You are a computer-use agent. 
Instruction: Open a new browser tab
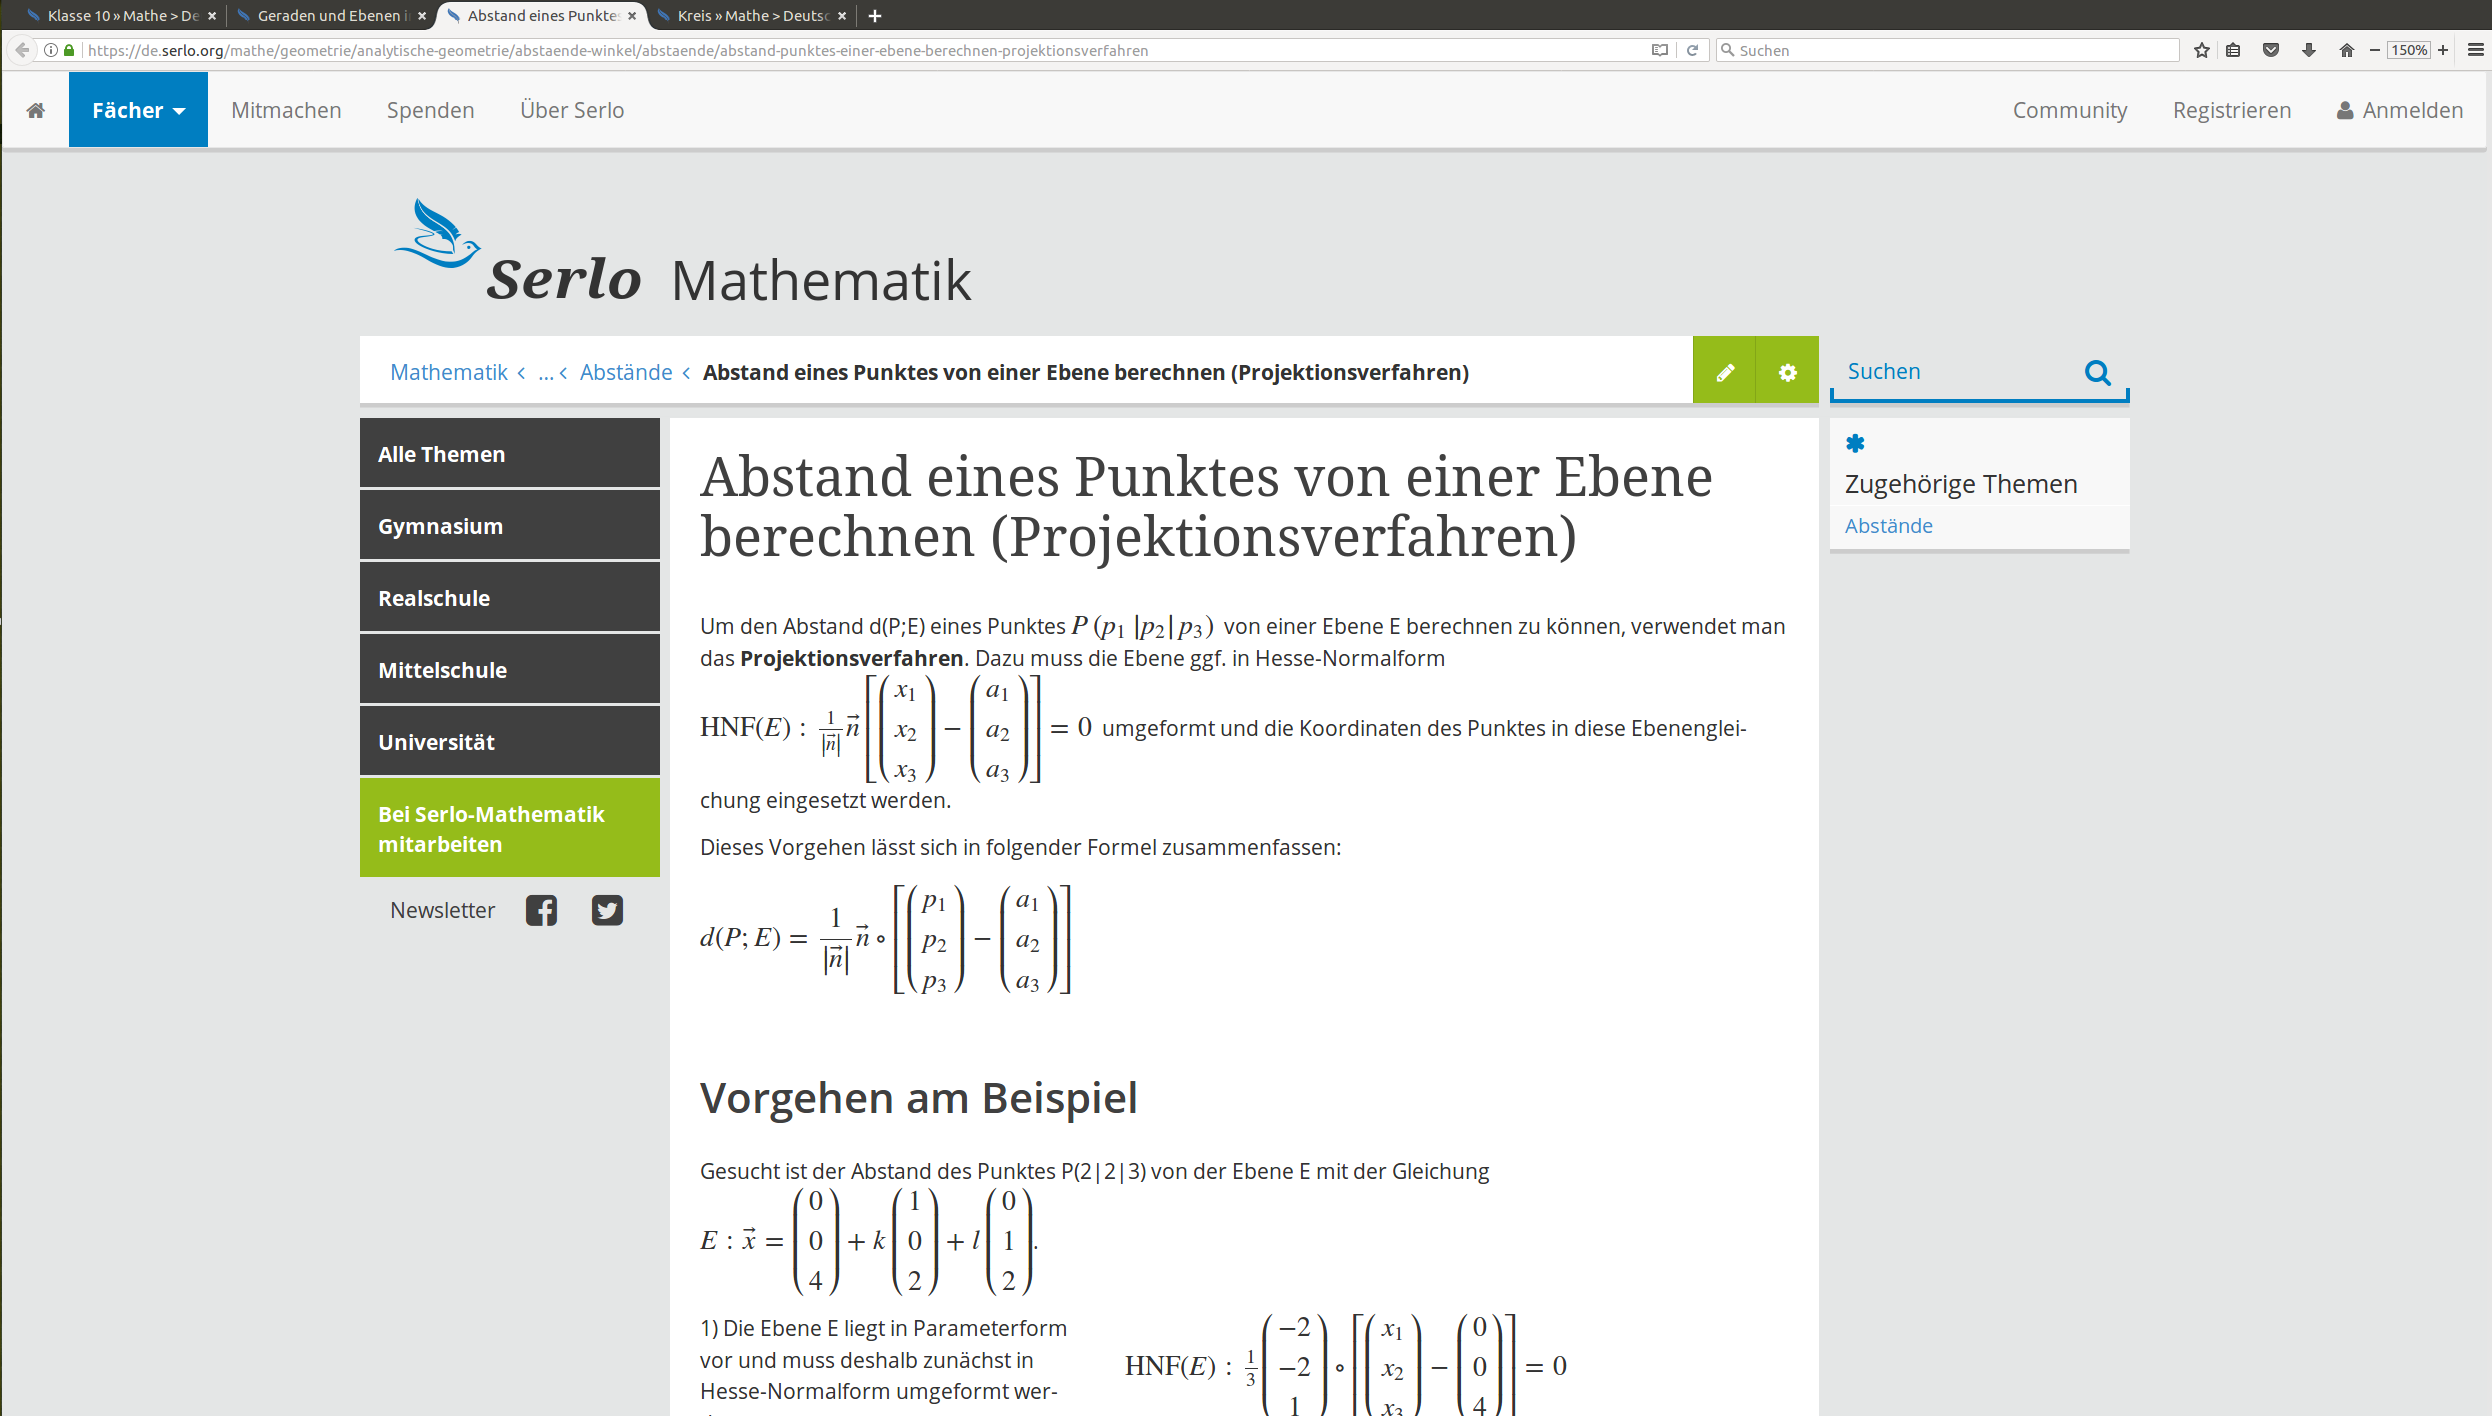click(x=875, y=15)
